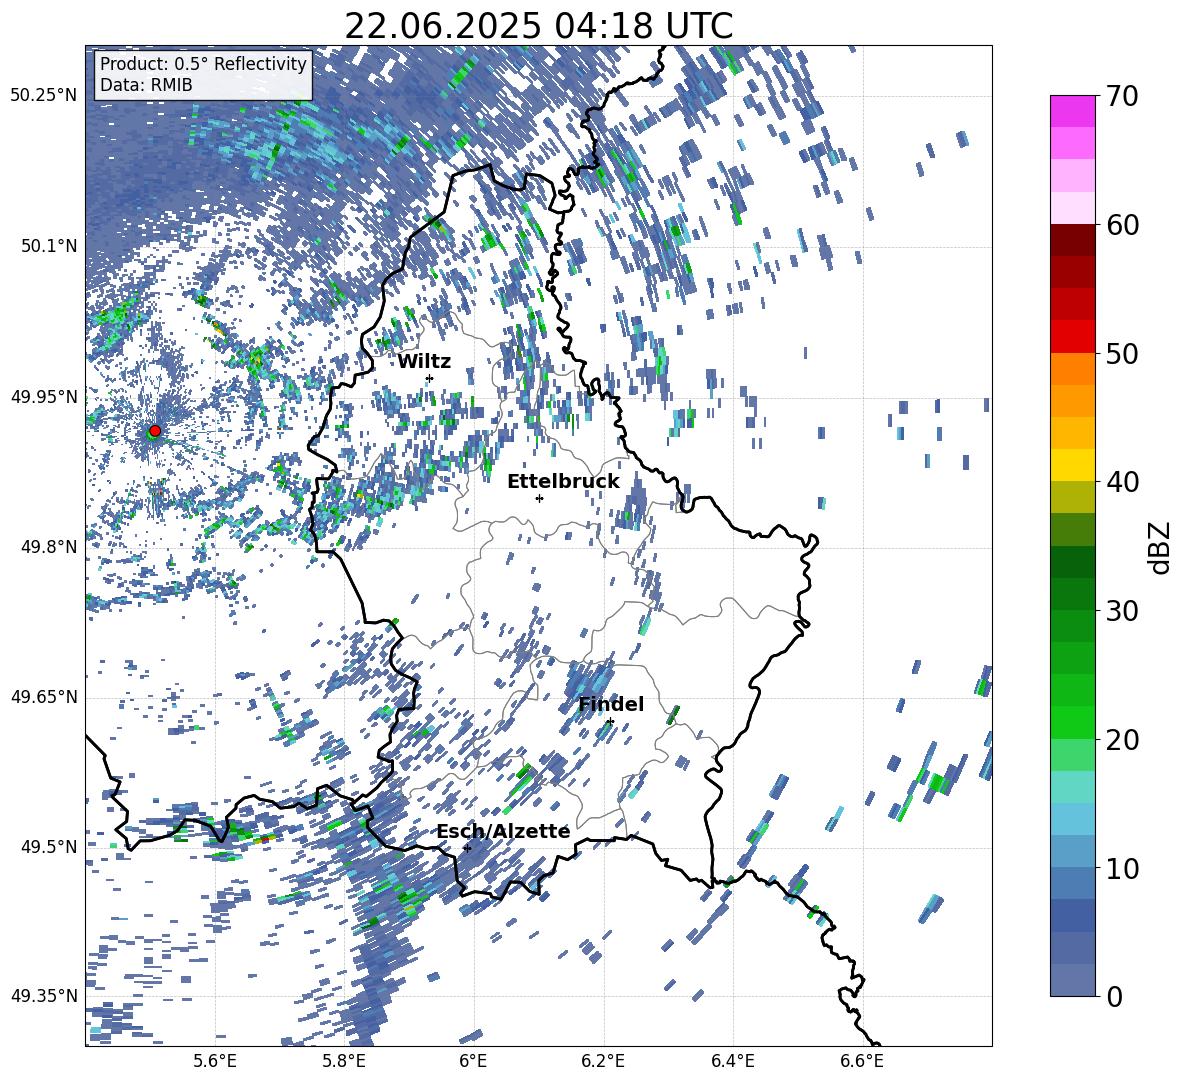Click the 49.5°N latitude tick label

[x=49, y=846]
